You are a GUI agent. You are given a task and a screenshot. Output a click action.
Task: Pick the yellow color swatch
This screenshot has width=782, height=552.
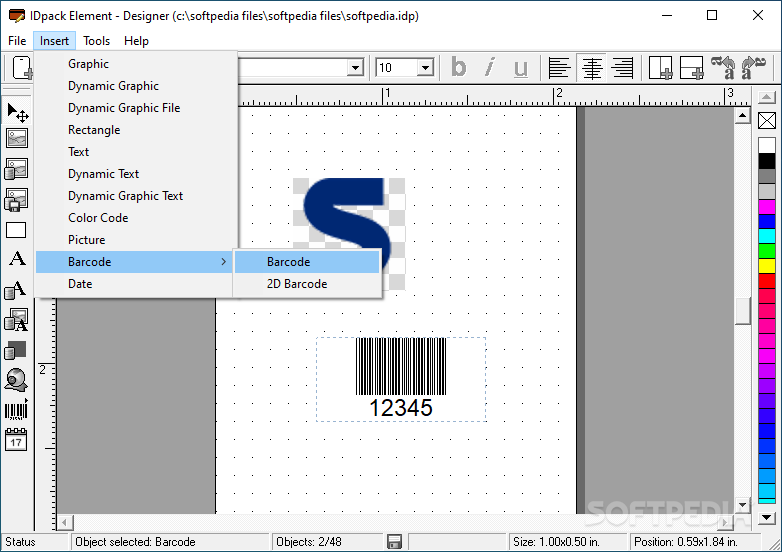pyautogui.click(x=767, y=266)
